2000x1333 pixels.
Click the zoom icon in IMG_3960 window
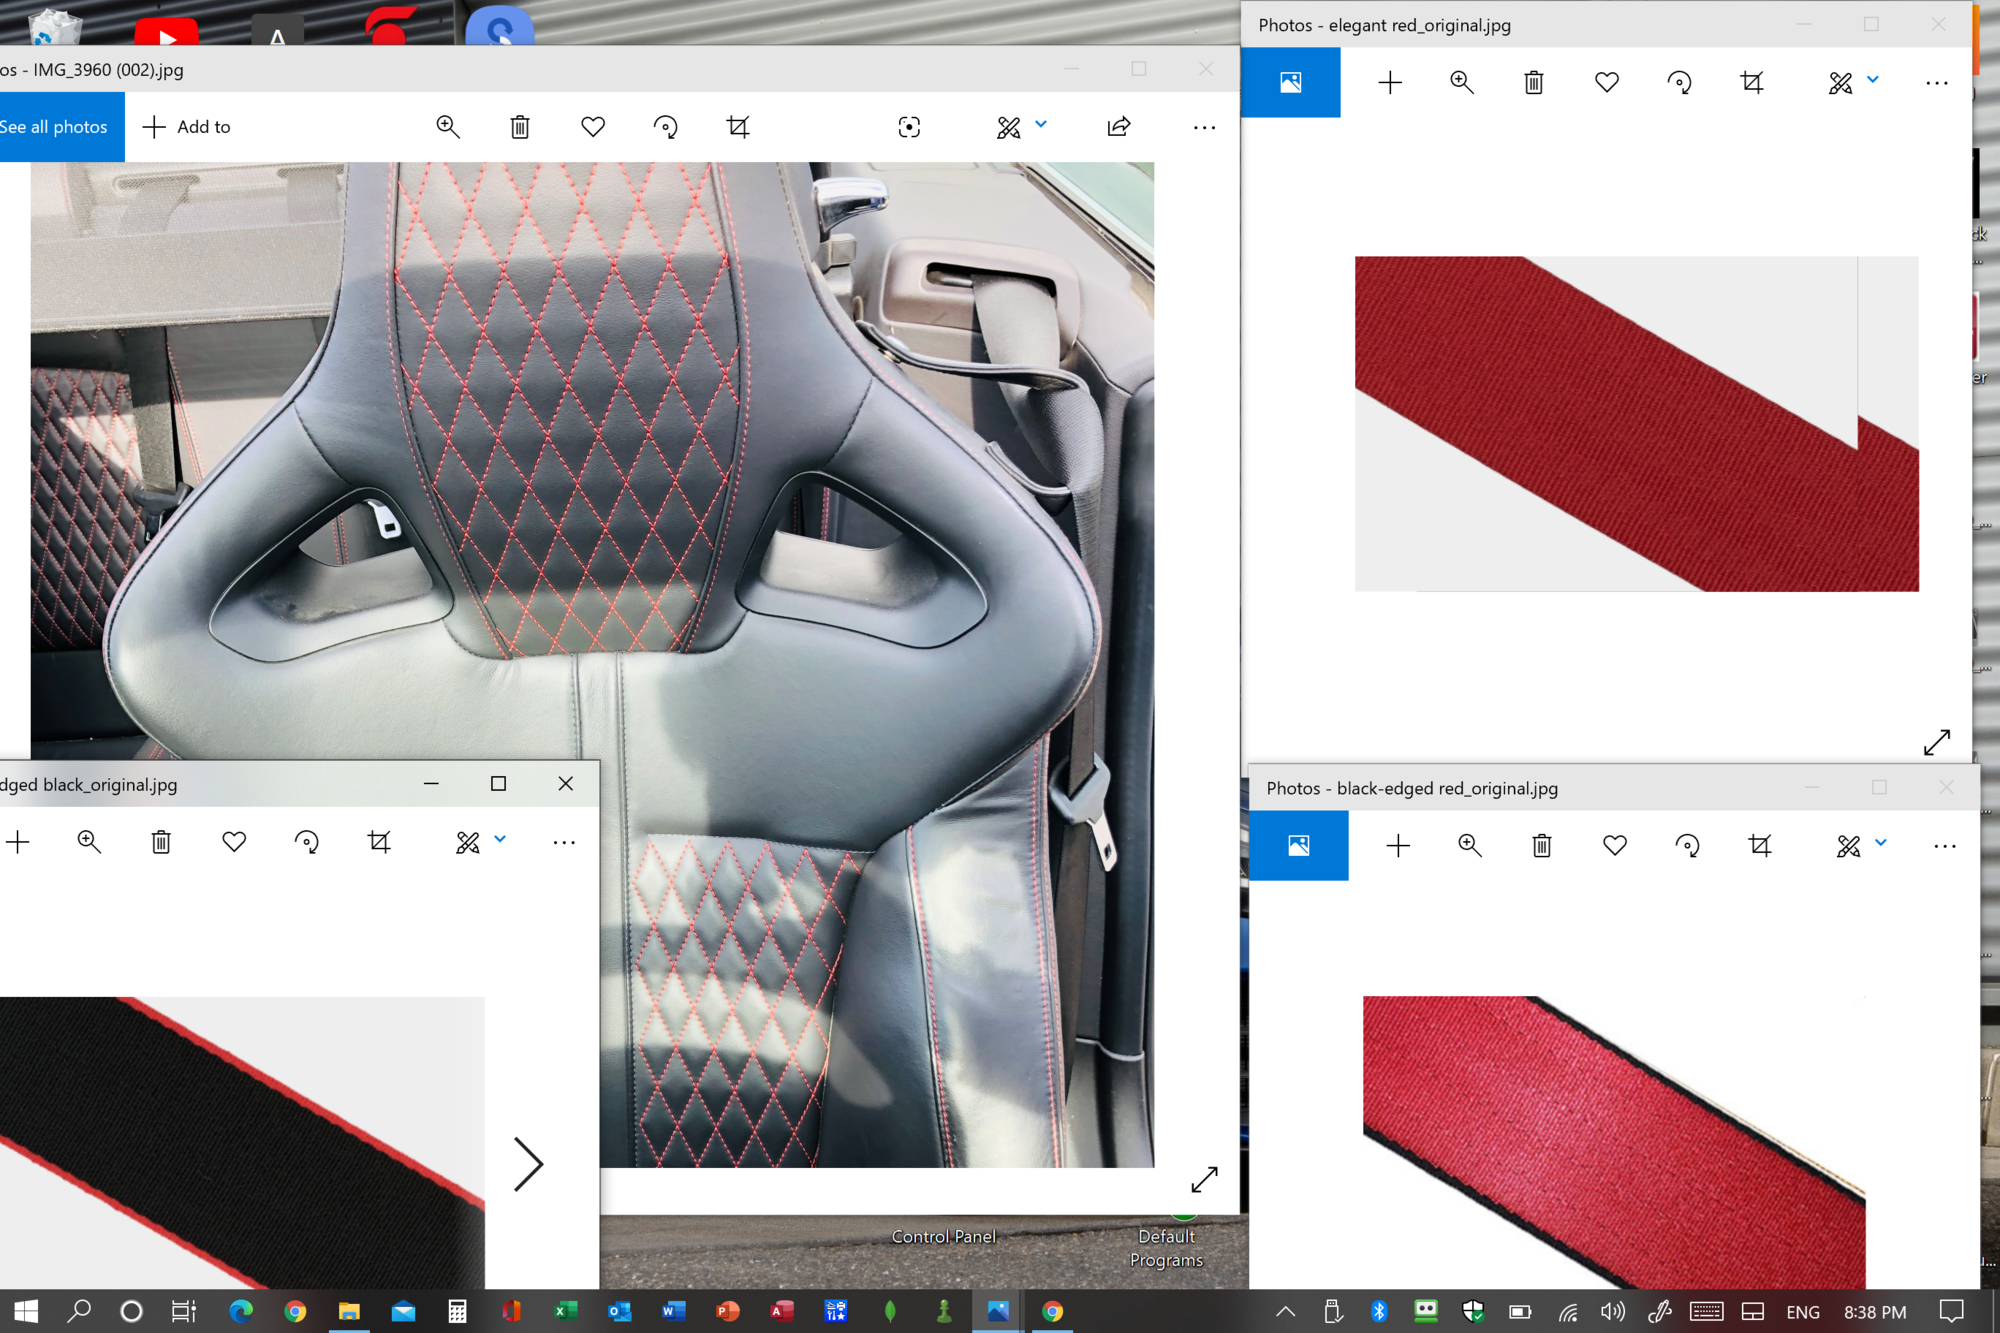[448, 127]
